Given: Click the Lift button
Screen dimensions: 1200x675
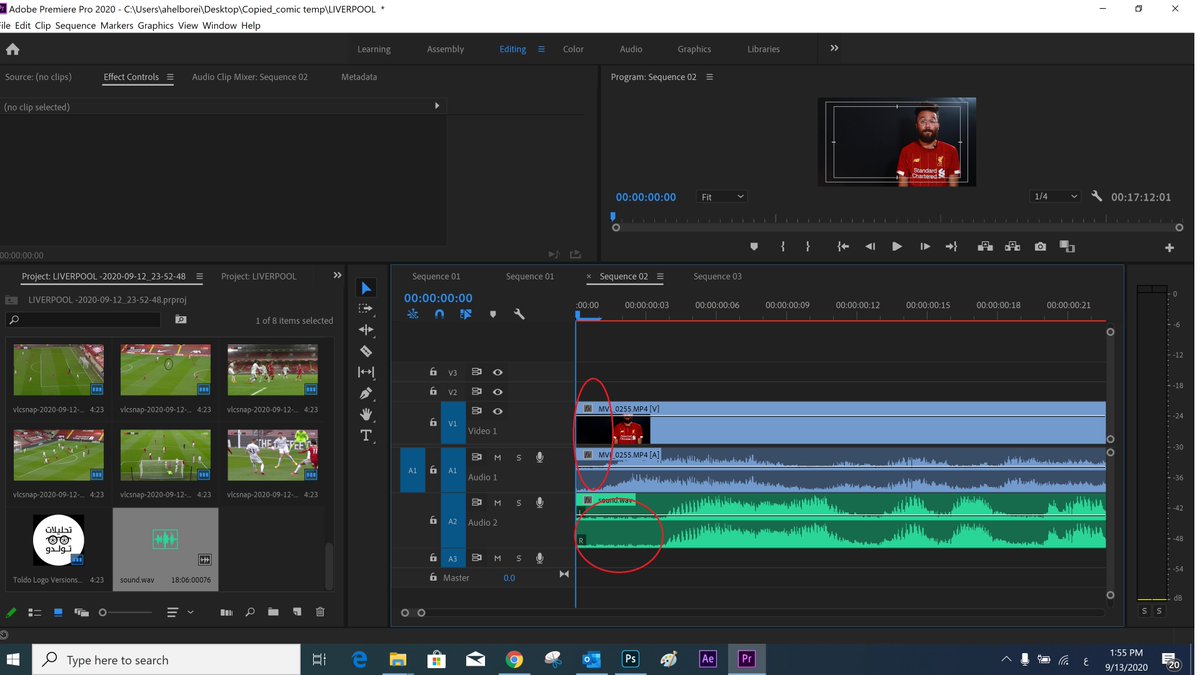Looking at the screenshot, I should [x=985, y=247].
